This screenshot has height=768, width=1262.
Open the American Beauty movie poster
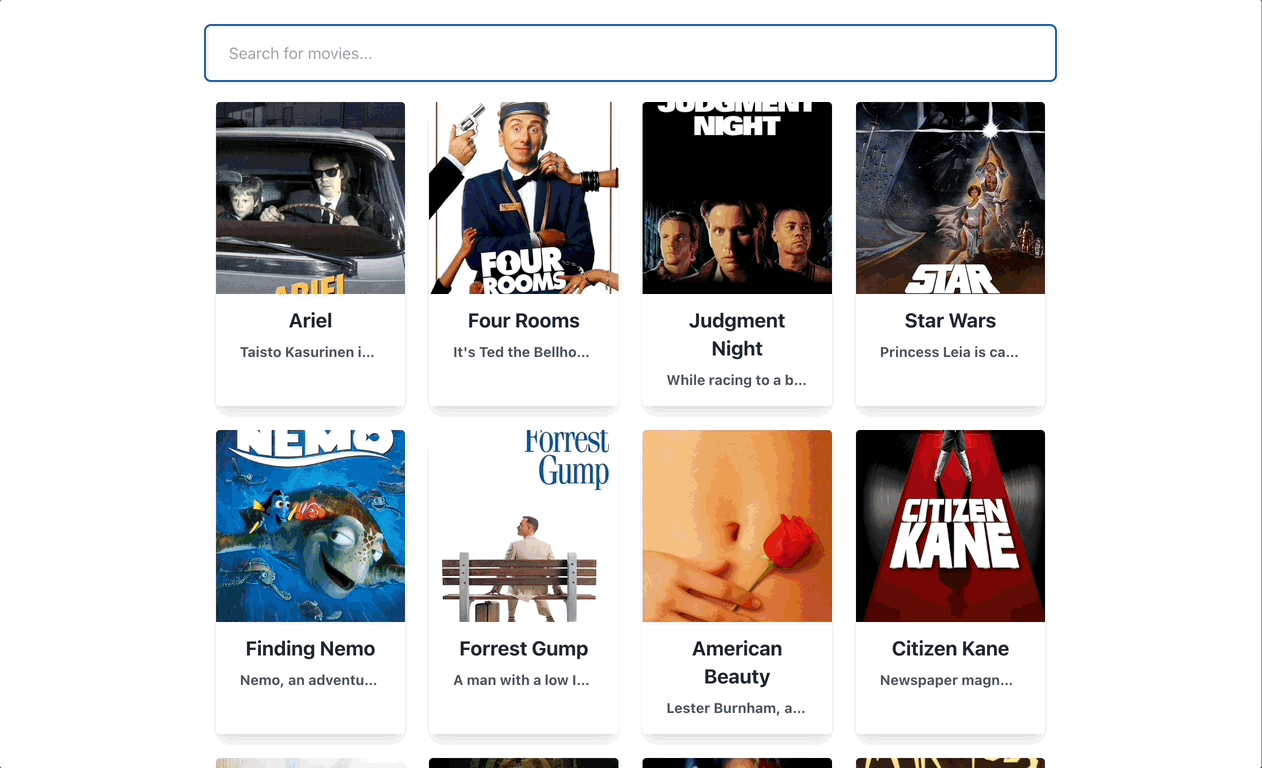[737, 525]
